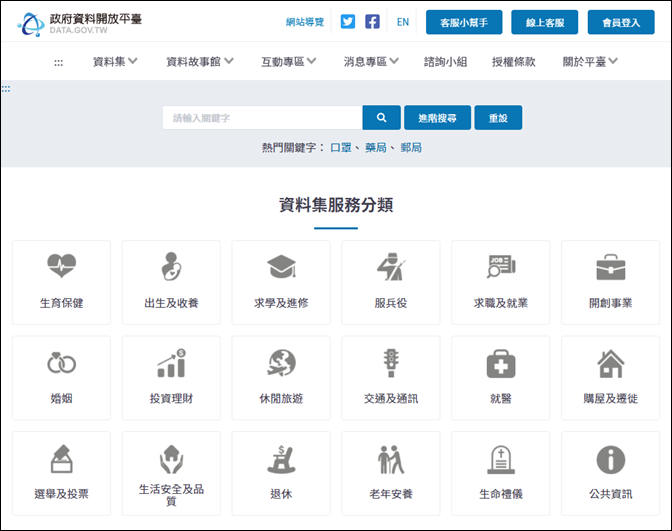This screenshot has width=672, height=531.
Task: Click the 求職及就業 label text
Action: click(x=501, y=303)
